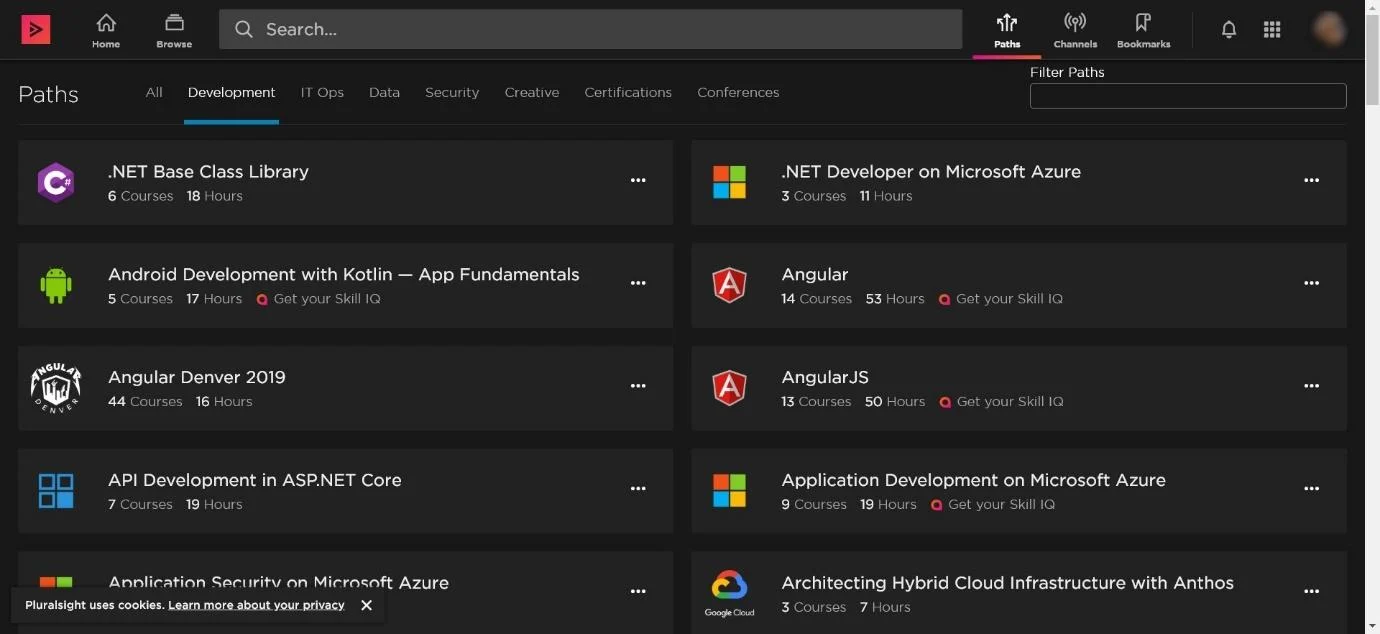
Task: Click Get your Skill IQ for Application Development
Action: [x=1001, y=505]
